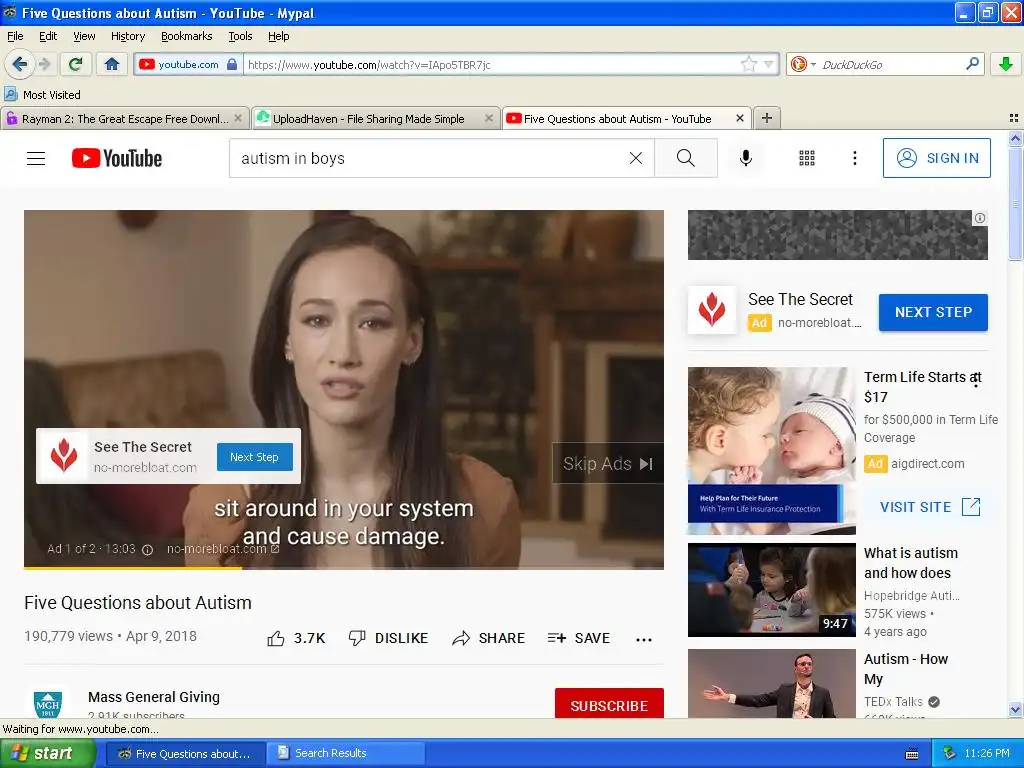
Task: Start voice search with microphone icon
Action: click(746, 158)
